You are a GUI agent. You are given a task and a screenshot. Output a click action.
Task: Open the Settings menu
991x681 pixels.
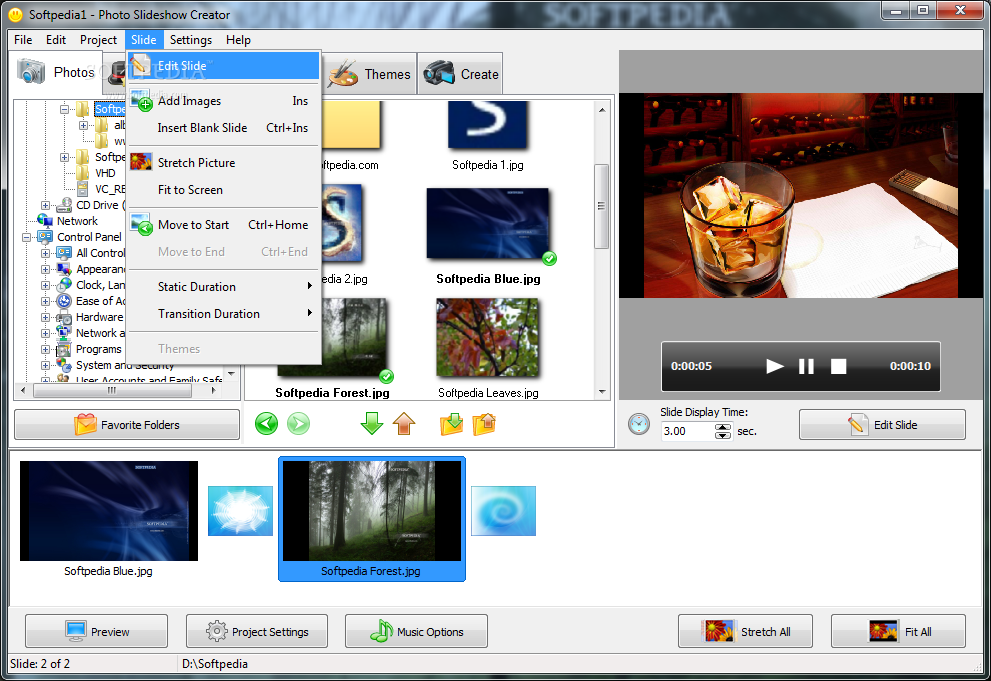click(190, 40)
